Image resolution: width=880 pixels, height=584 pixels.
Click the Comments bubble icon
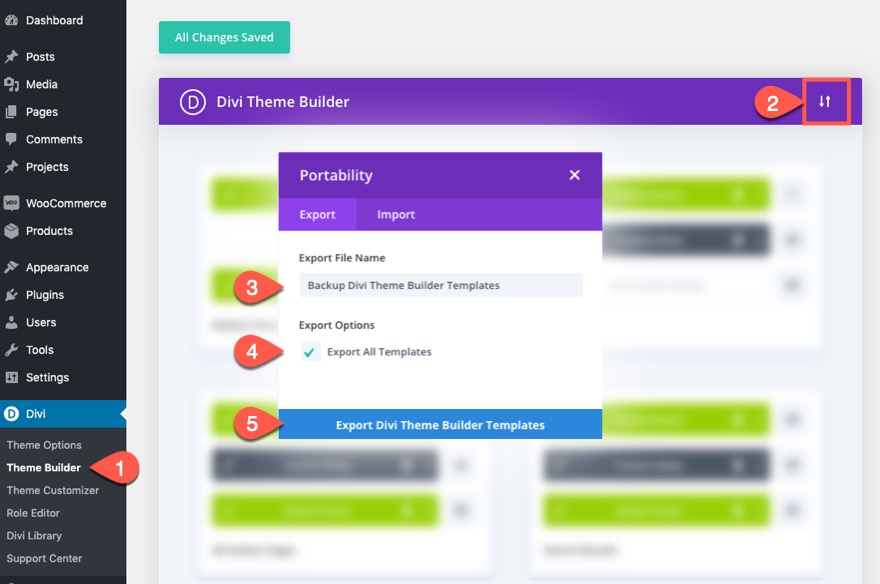point(11,139)
